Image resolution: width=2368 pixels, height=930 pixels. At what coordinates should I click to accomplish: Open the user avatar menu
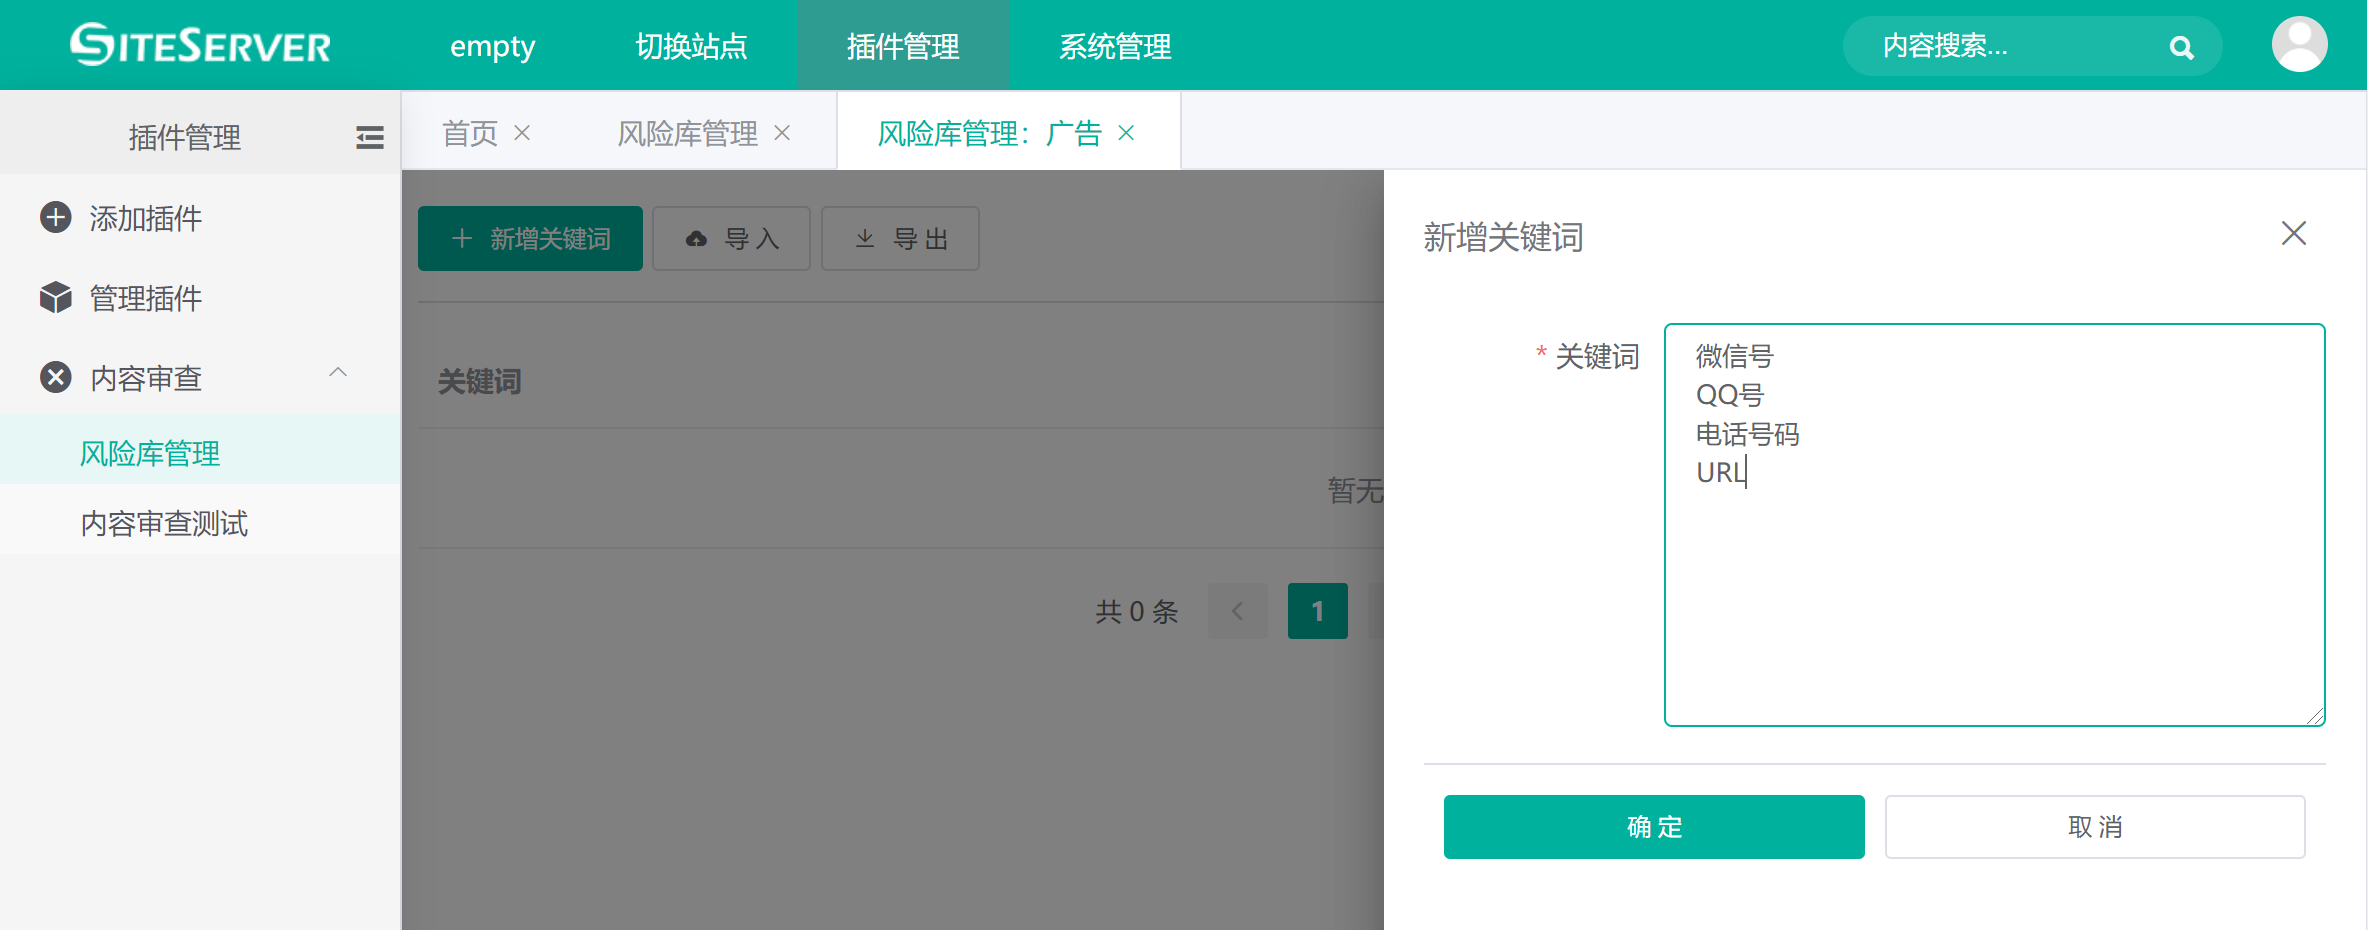(x=2299, y=45)
